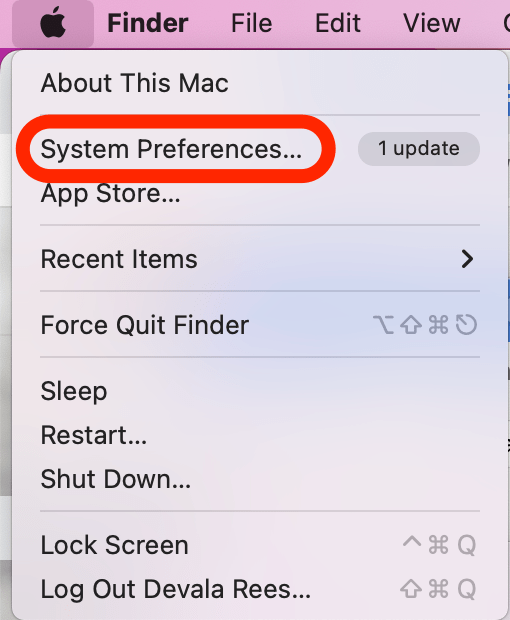The image size is (510, 620).
Task: Click the Log Out shortcut symbols
Action: pyautogui.click(x=438, y=589)
